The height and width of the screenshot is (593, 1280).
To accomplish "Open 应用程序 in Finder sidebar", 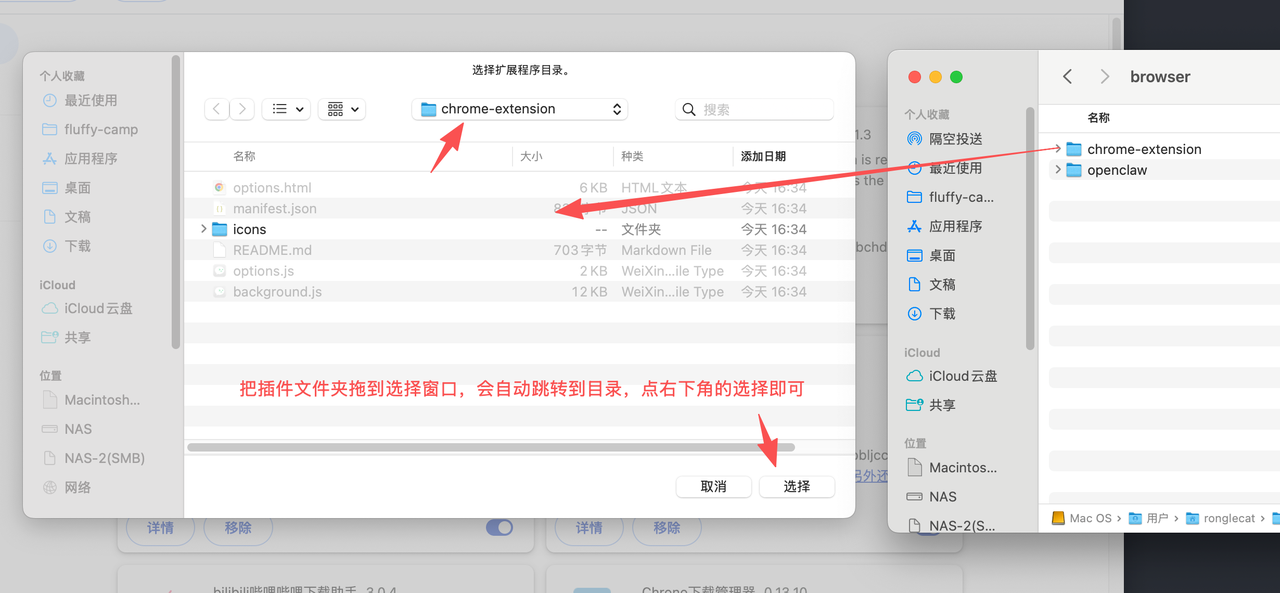I will tap(955, 226).
